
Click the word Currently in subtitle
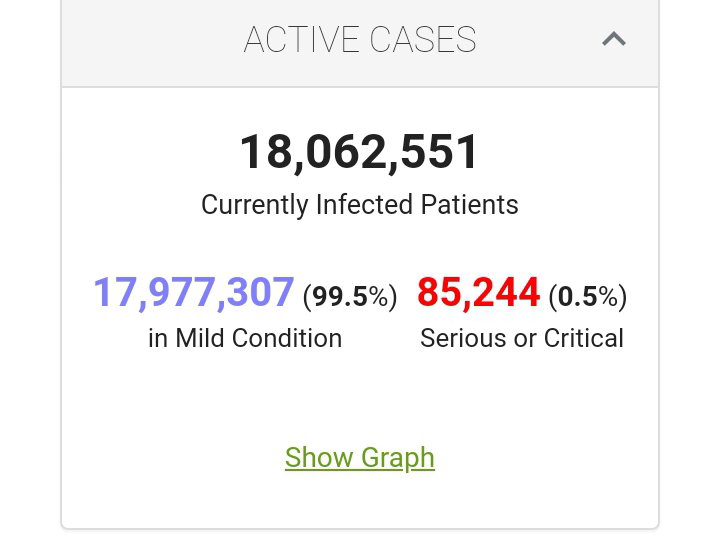pos(254,204)
